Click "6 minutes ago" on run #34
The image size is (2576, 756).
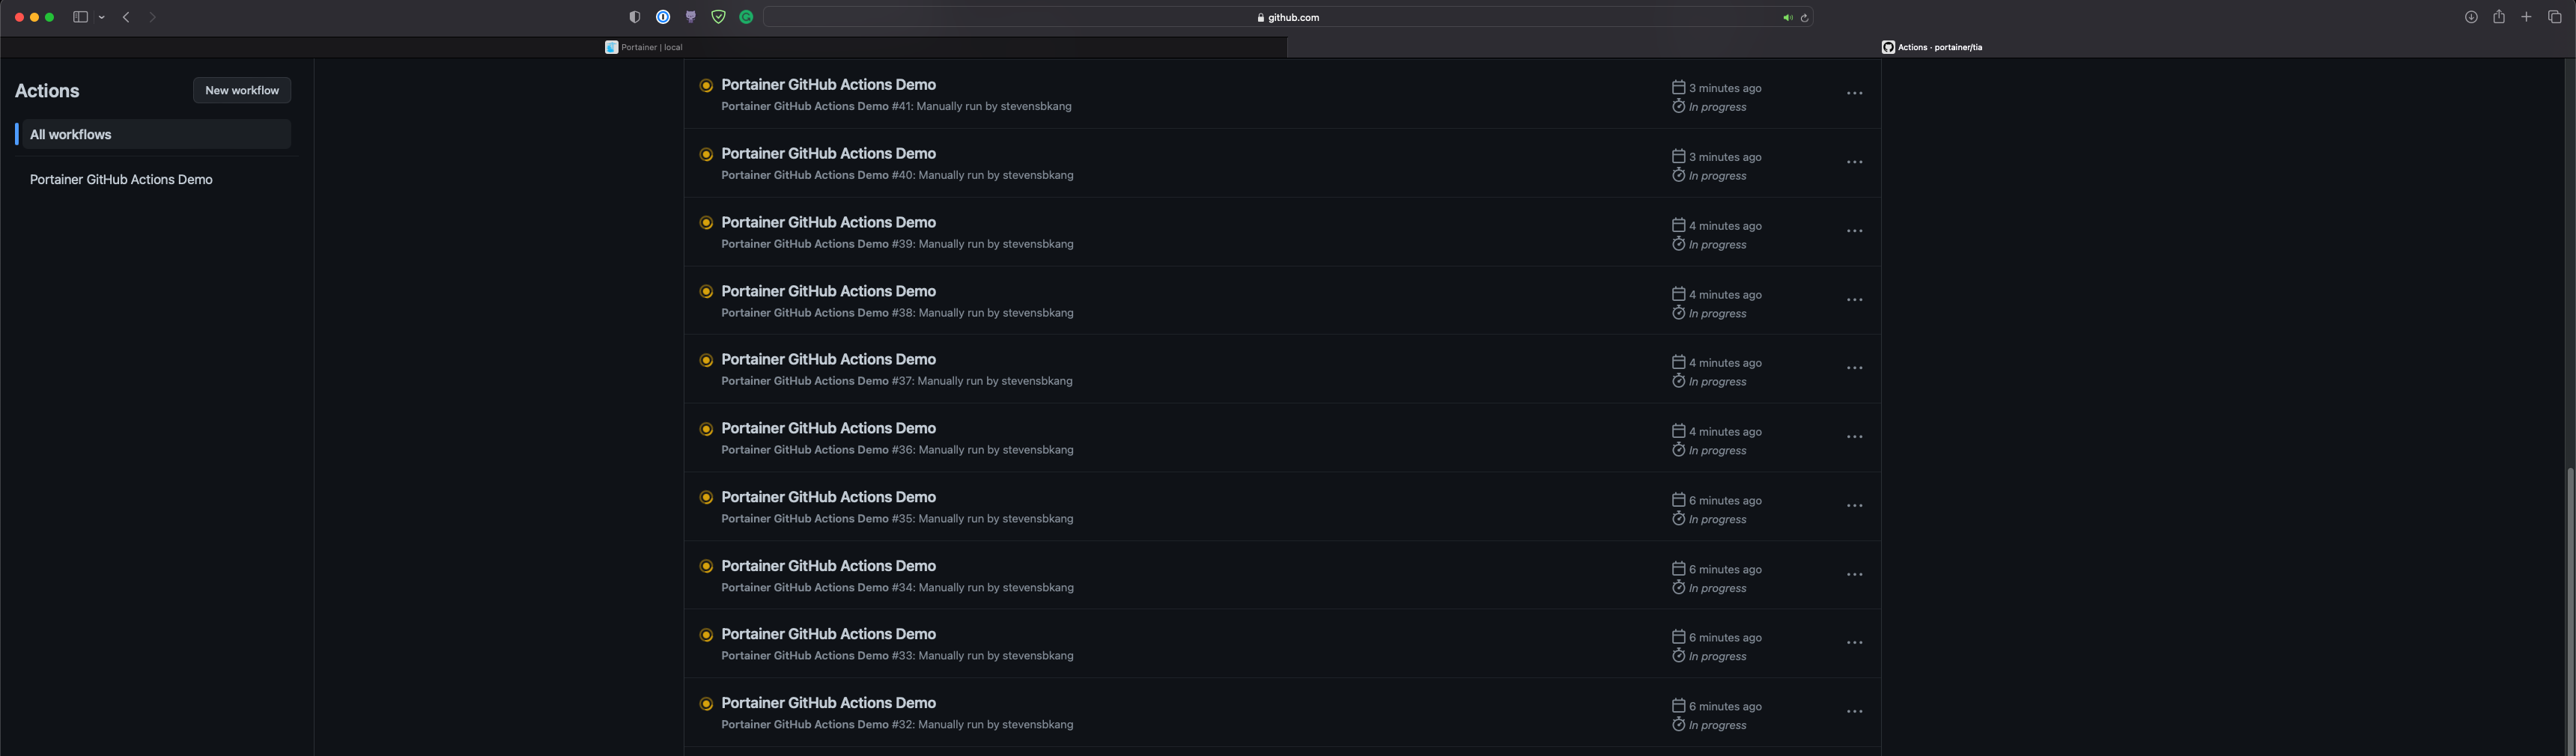click(x=1725, y=570)
